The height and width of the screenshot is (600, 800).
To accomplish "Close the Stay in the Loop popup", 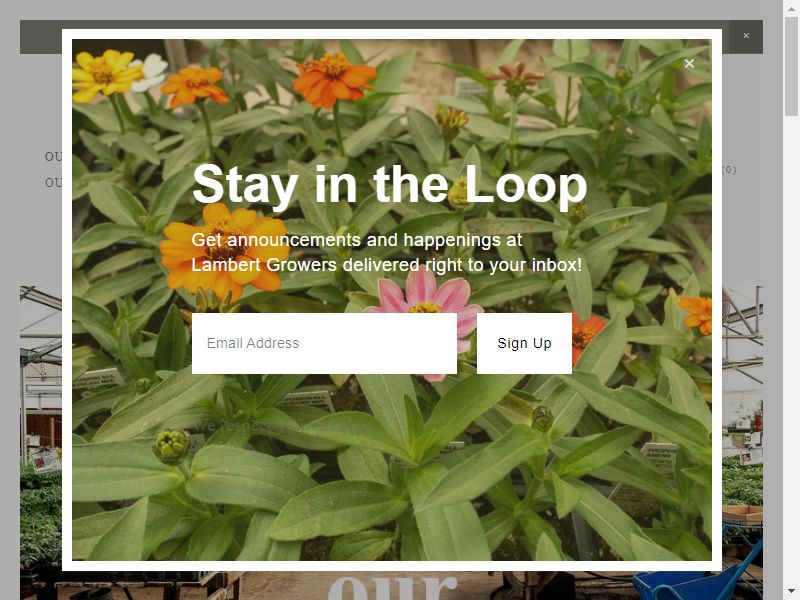I will 689,64.
